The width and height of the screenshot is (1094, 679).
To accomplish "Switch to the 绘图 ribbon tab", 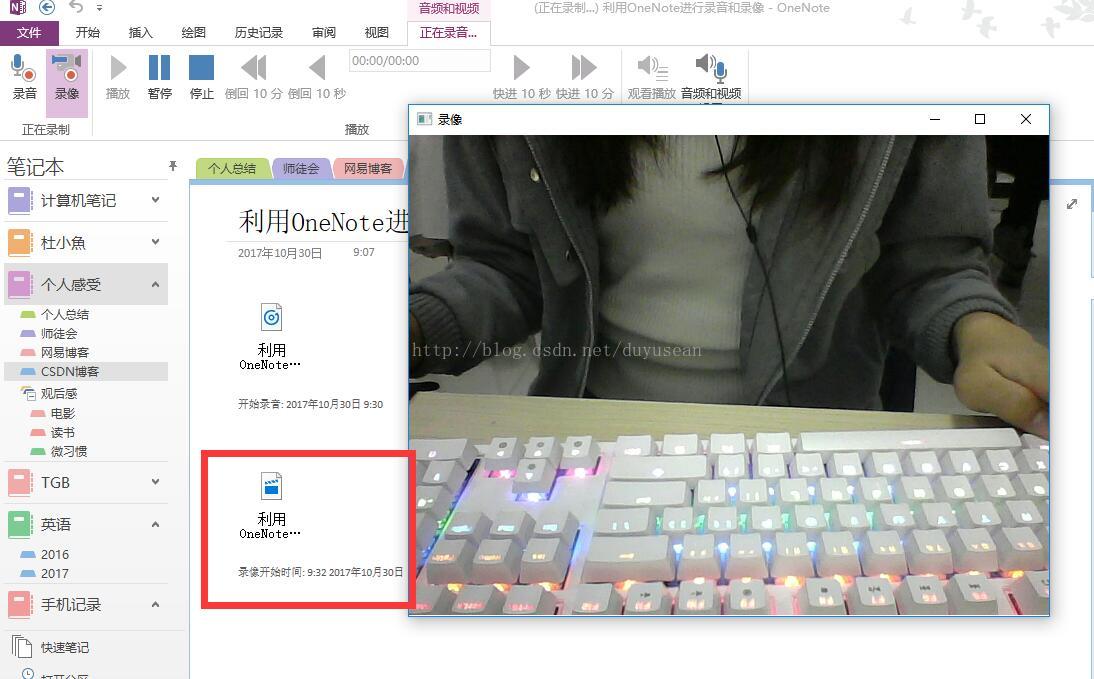I will coord(193,33).
